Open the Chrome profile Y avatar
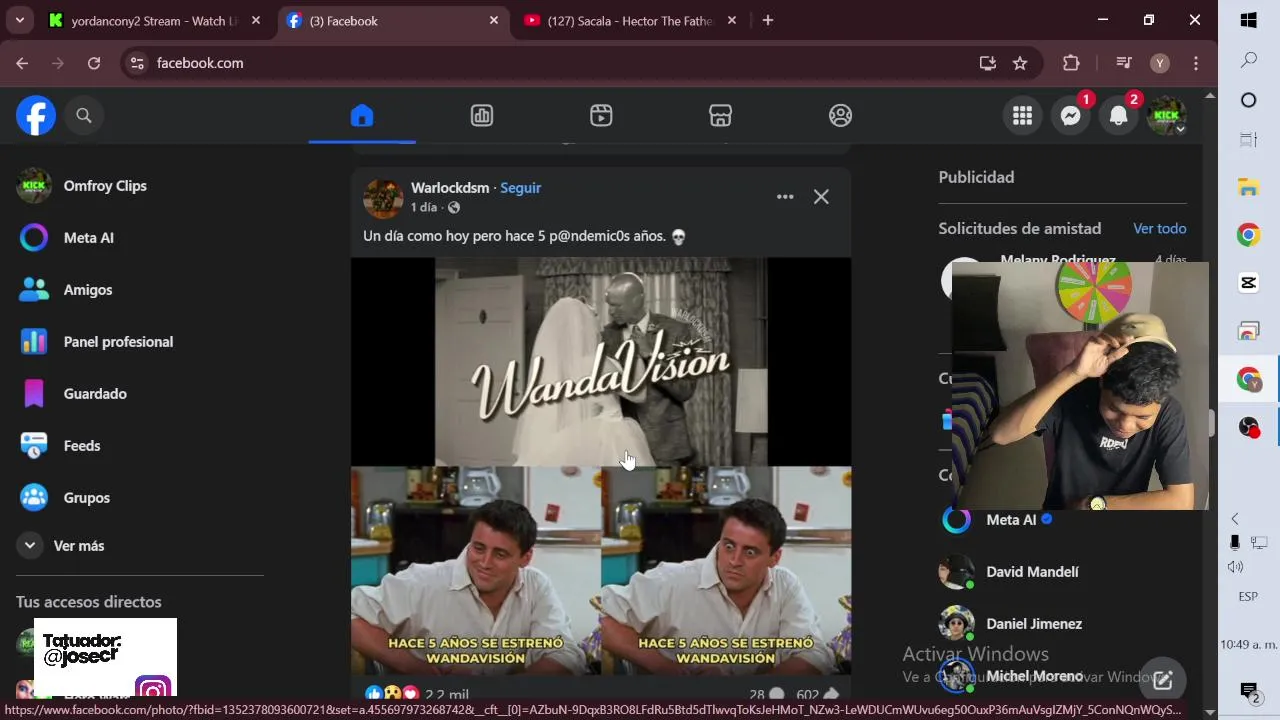This screenshot has height=720, width=1280. (1160, 63)
